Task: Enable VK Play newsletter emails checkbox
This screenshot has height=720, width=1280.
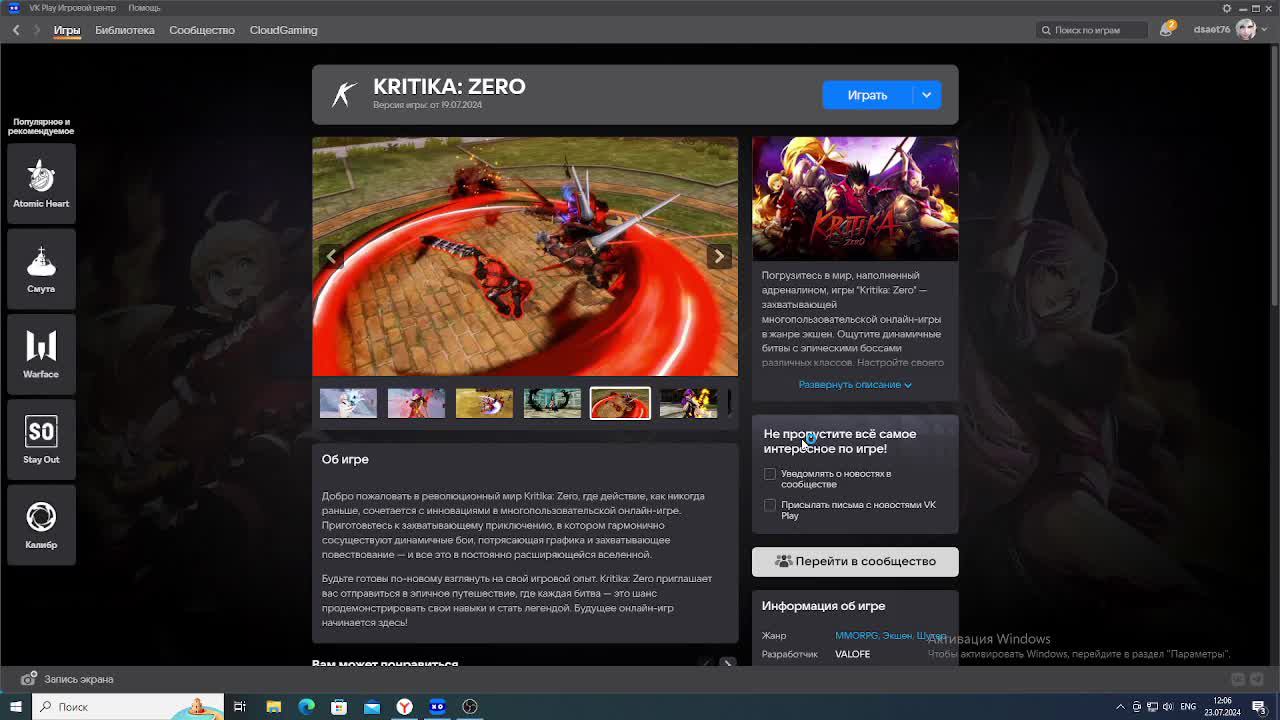Action: click(x=770, y=505)
